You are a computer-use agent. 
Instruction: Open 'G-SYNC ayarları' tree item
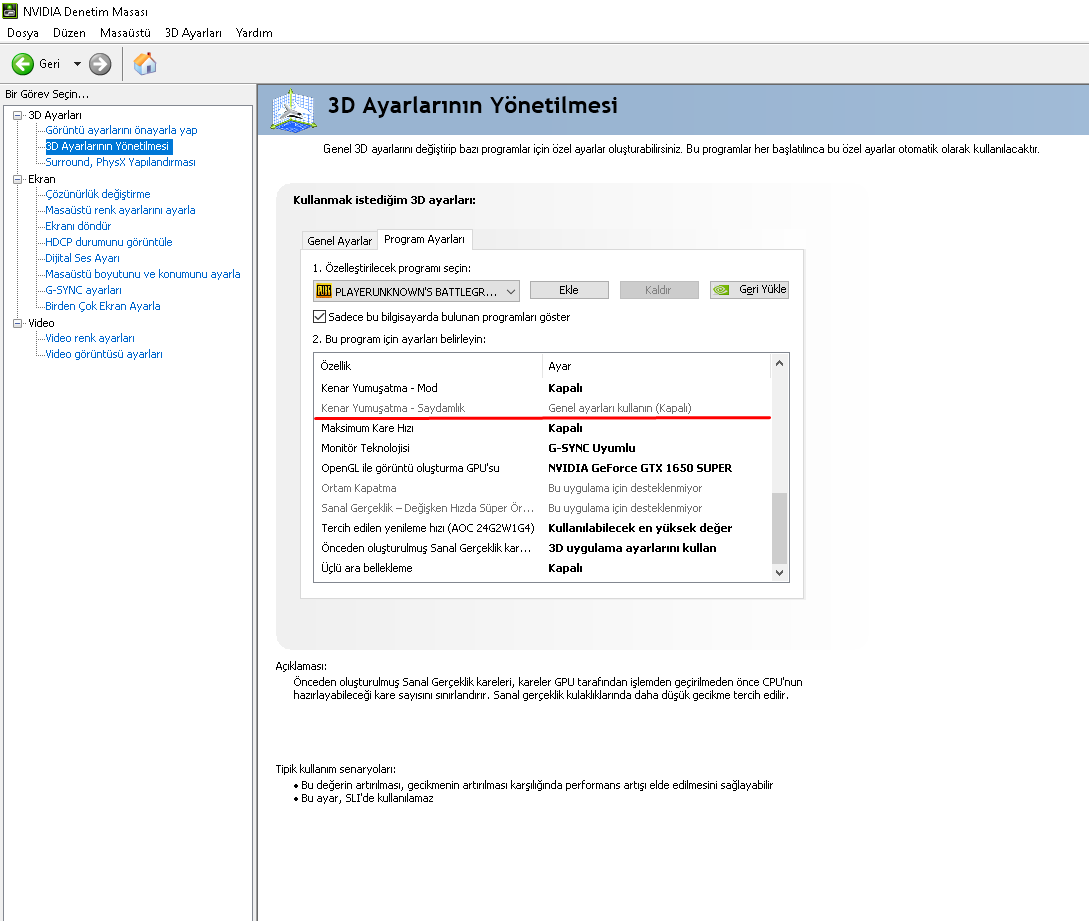83,290
